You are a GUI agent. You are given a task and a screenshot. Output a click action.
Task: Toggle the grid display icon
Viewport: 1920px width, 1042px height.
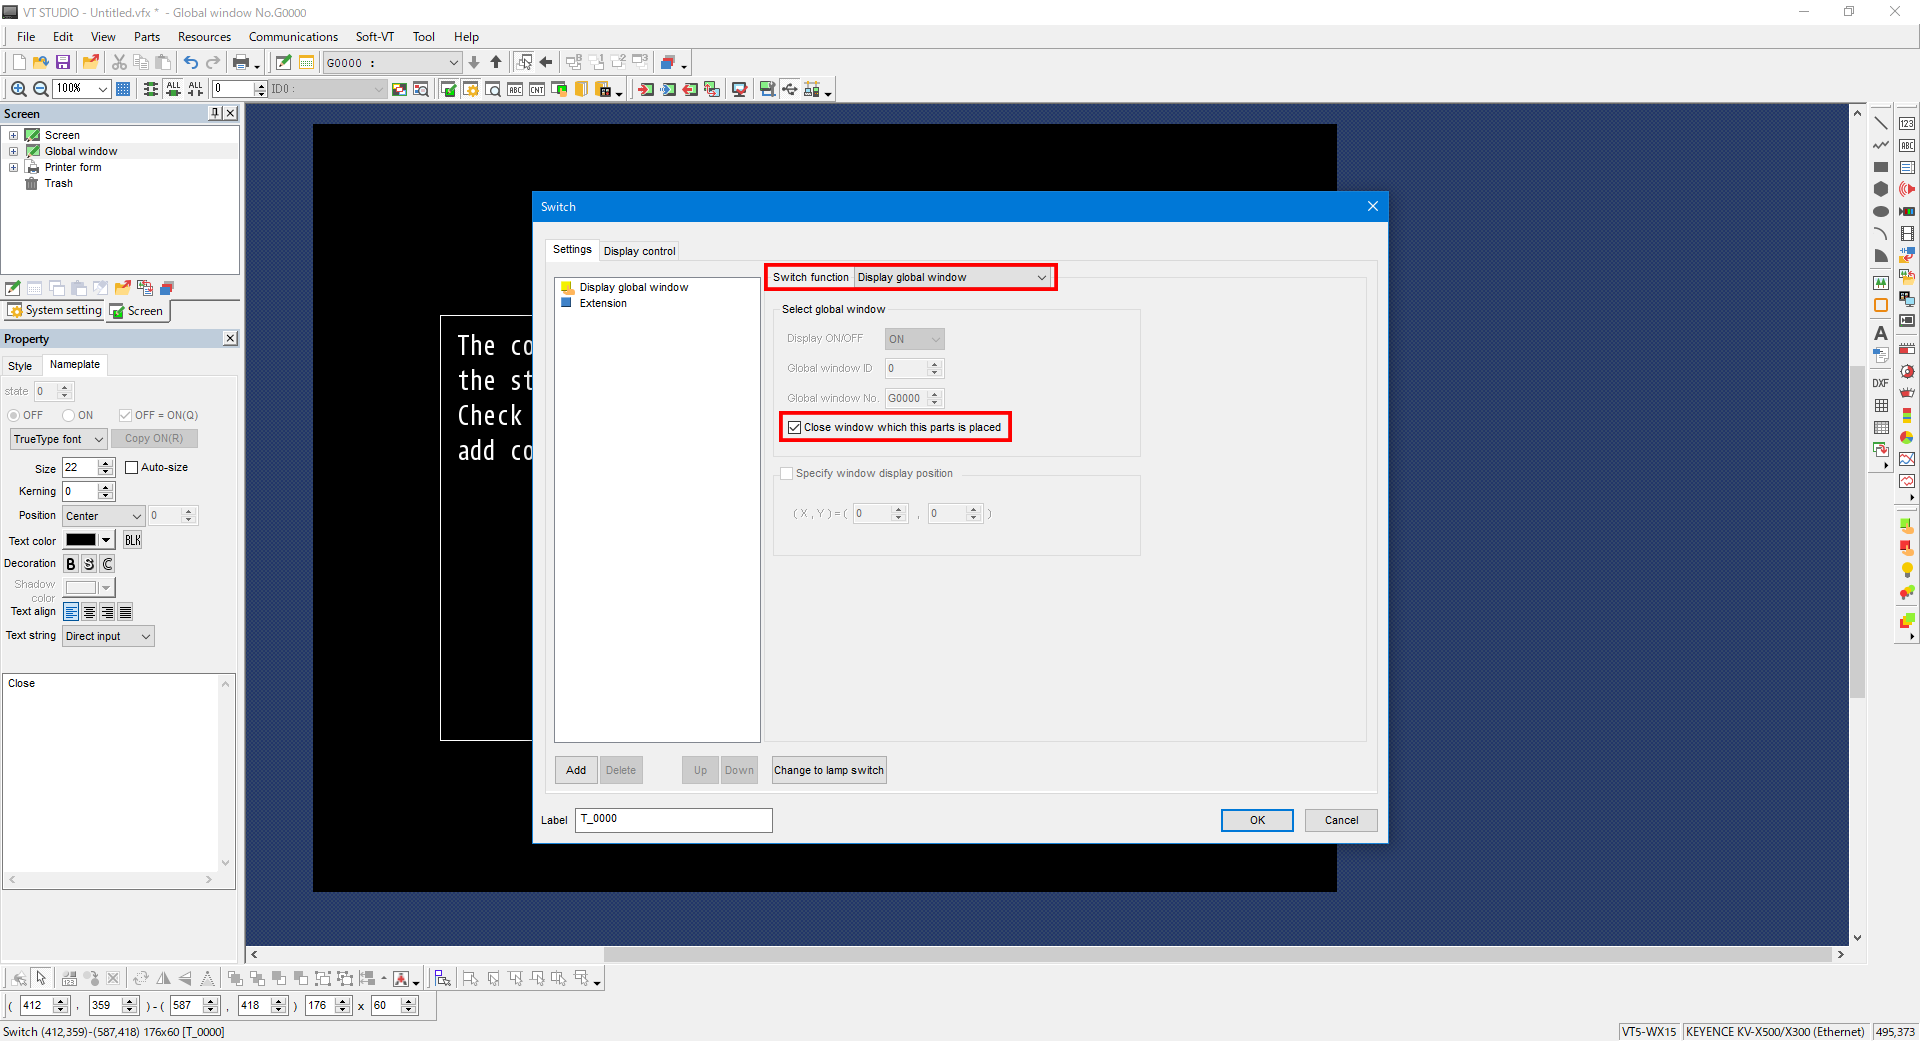[123, 89]
